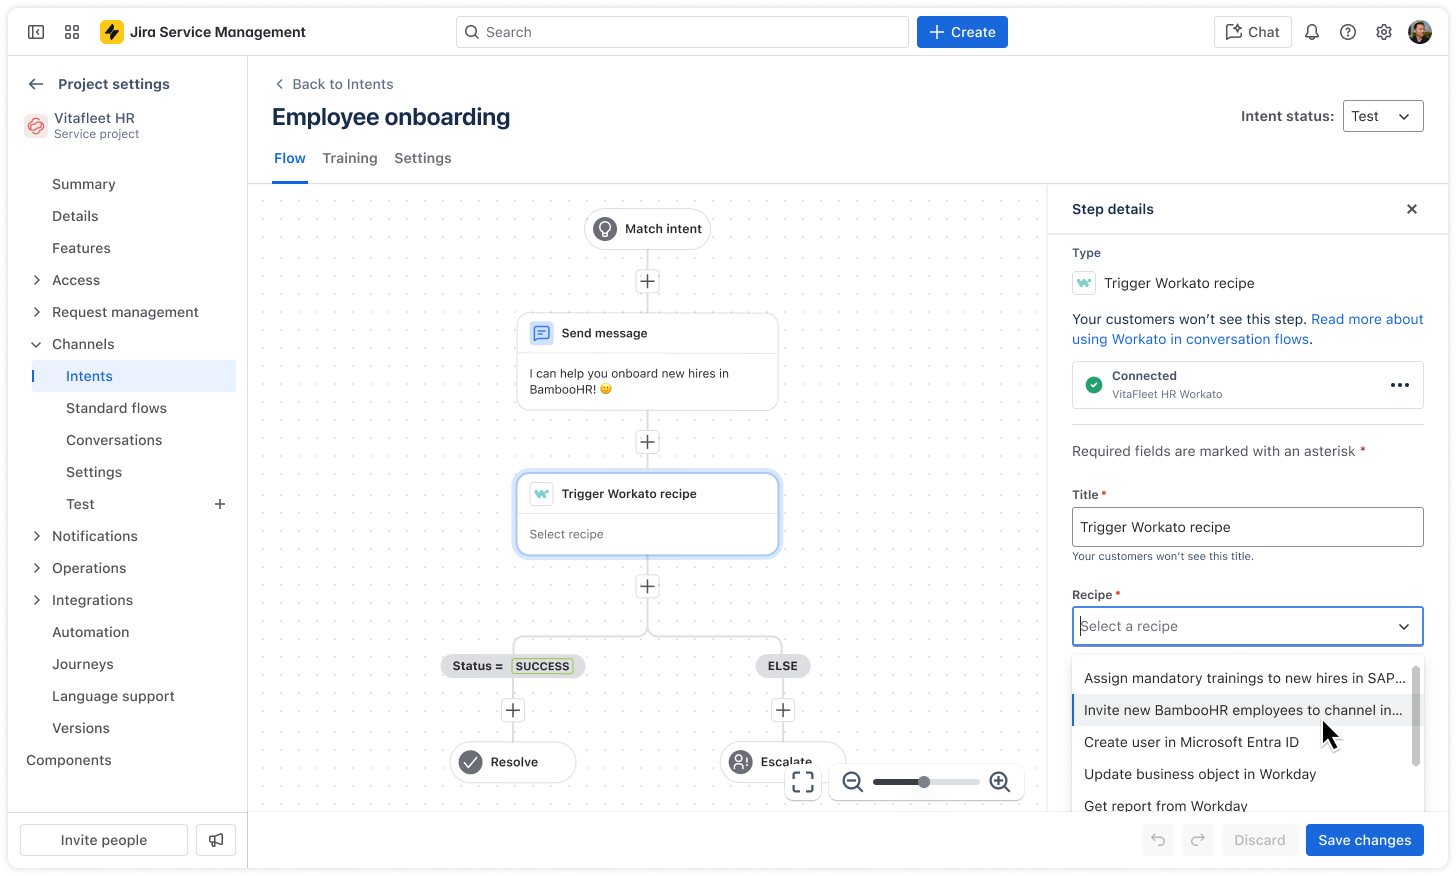Follow the Read more about using Workato link
Viewport: 1456px width, 876px height.
(x=1366, y=318)
